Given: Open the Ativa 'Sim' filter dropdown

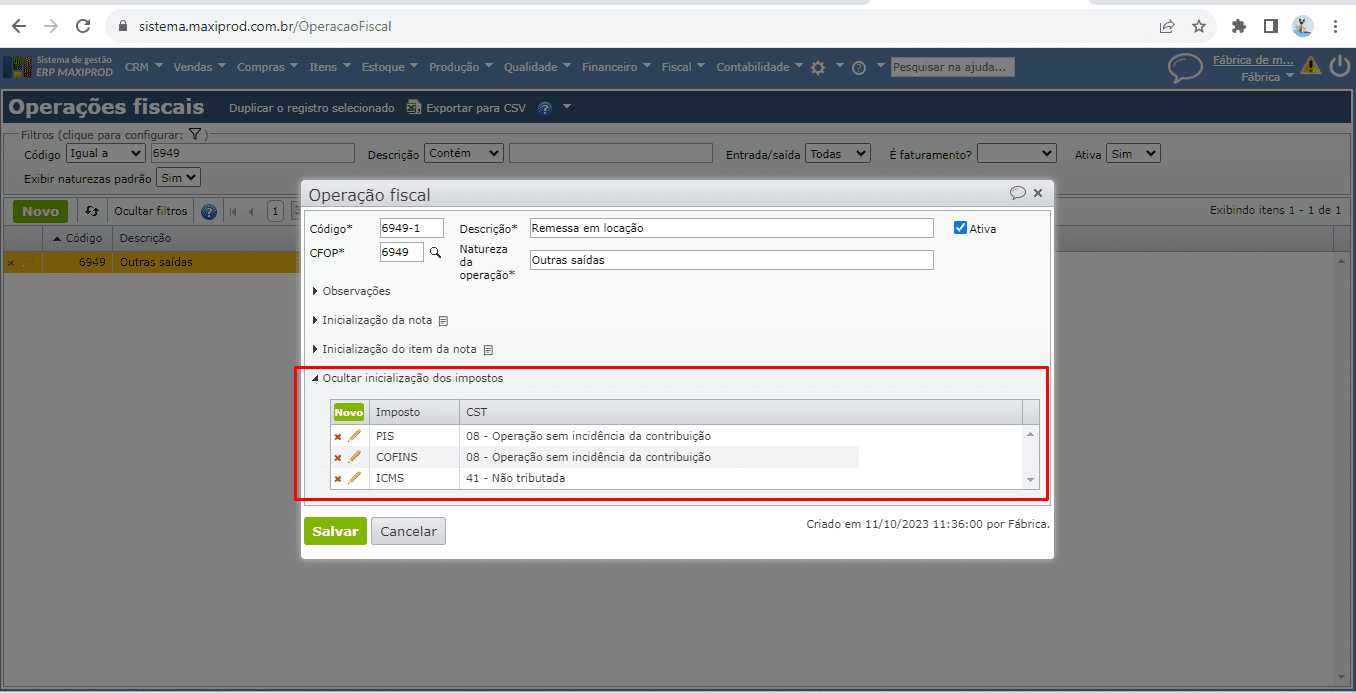Looking at the screenshot, I should [x=1133, y=153].
